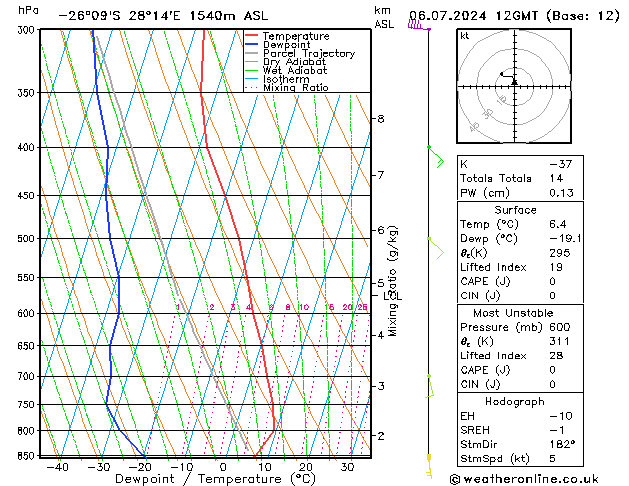This screenshot has height=486, width=629.
Task: Click the 'Surface' section header
Action: coord(515,210)
